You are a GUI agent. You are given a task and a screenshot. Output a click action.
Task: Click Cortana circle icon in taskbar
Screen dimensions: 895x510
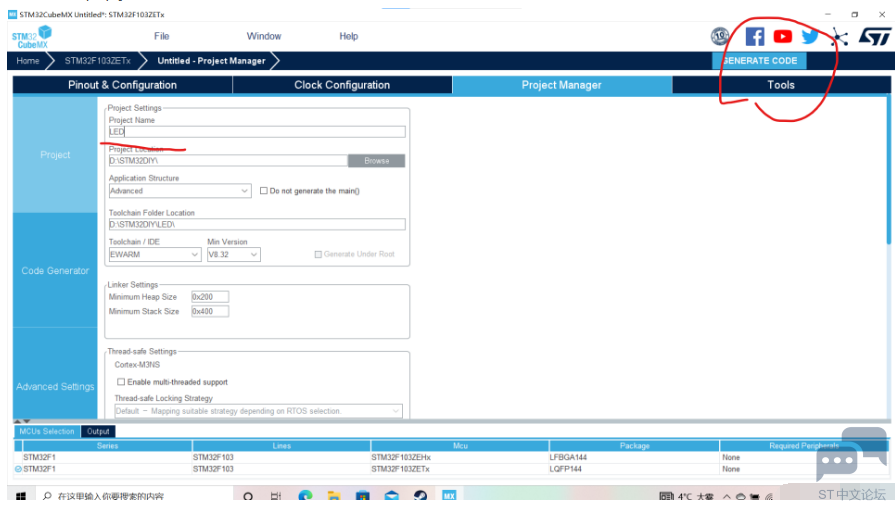(248, 496)
